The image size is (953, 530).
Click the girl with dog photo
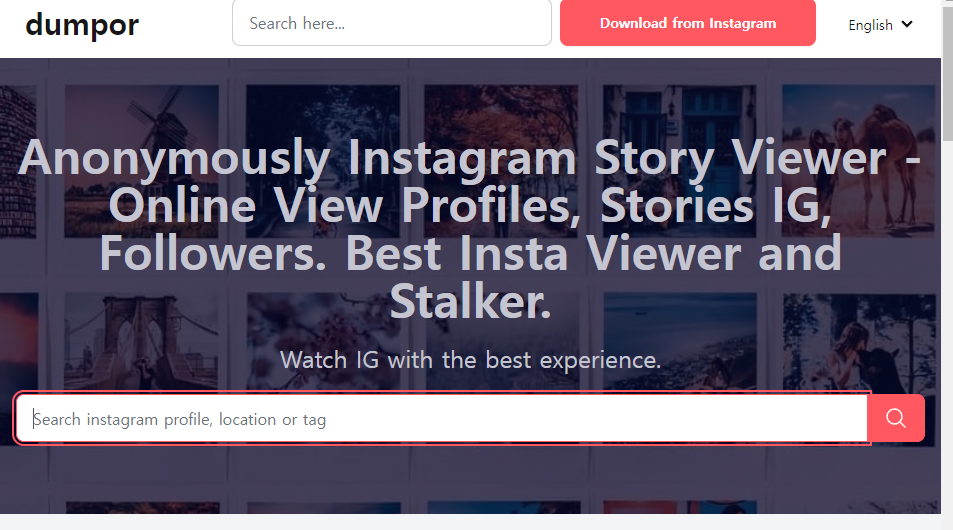pos(858,342)
